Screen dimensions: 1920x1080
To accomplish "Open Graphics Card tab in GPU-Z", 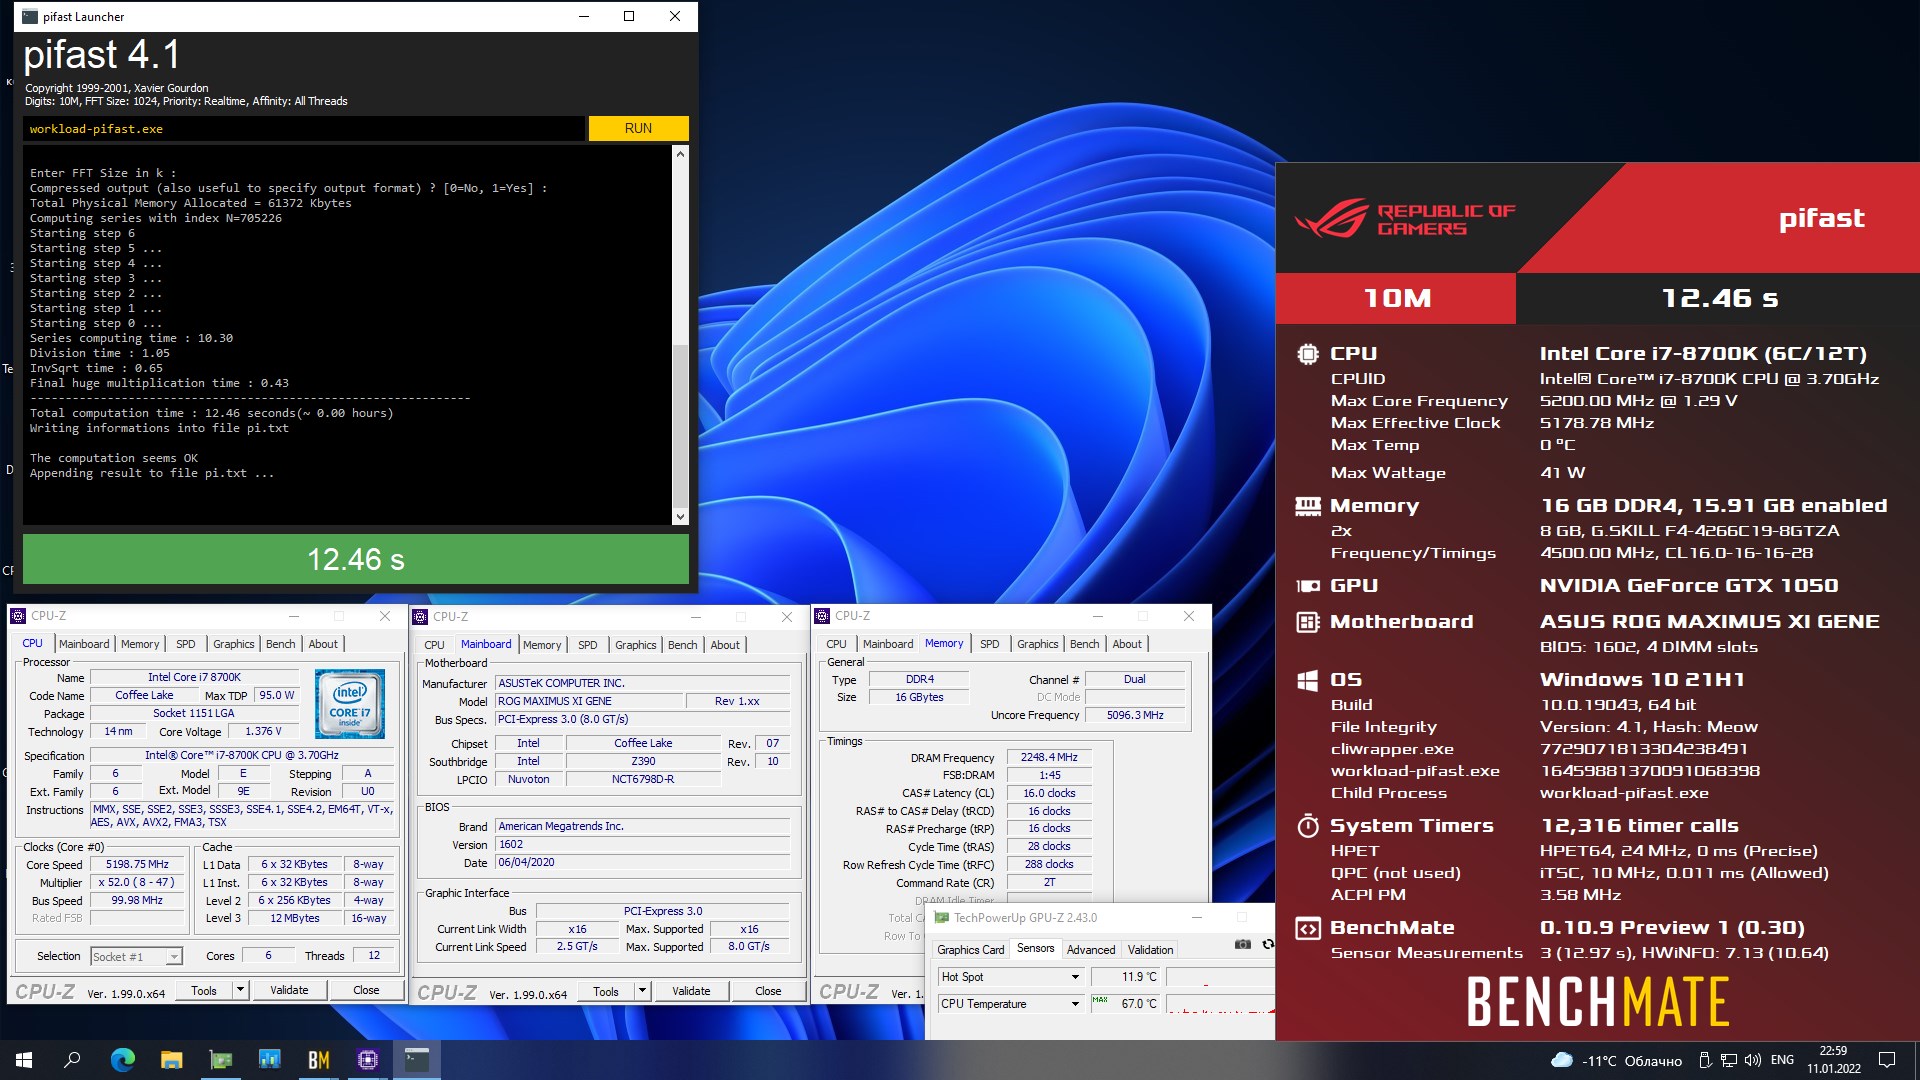I will click(970, 949).
